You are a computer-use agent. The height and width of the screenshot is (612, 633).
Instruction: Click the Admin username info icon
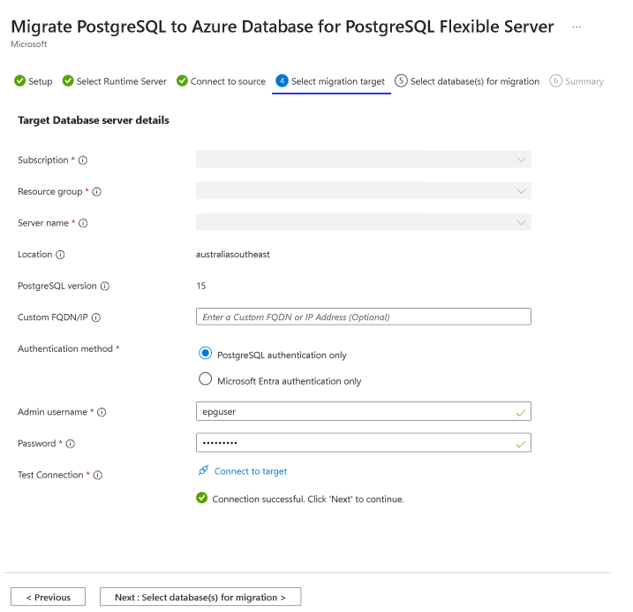coord(101,412)
